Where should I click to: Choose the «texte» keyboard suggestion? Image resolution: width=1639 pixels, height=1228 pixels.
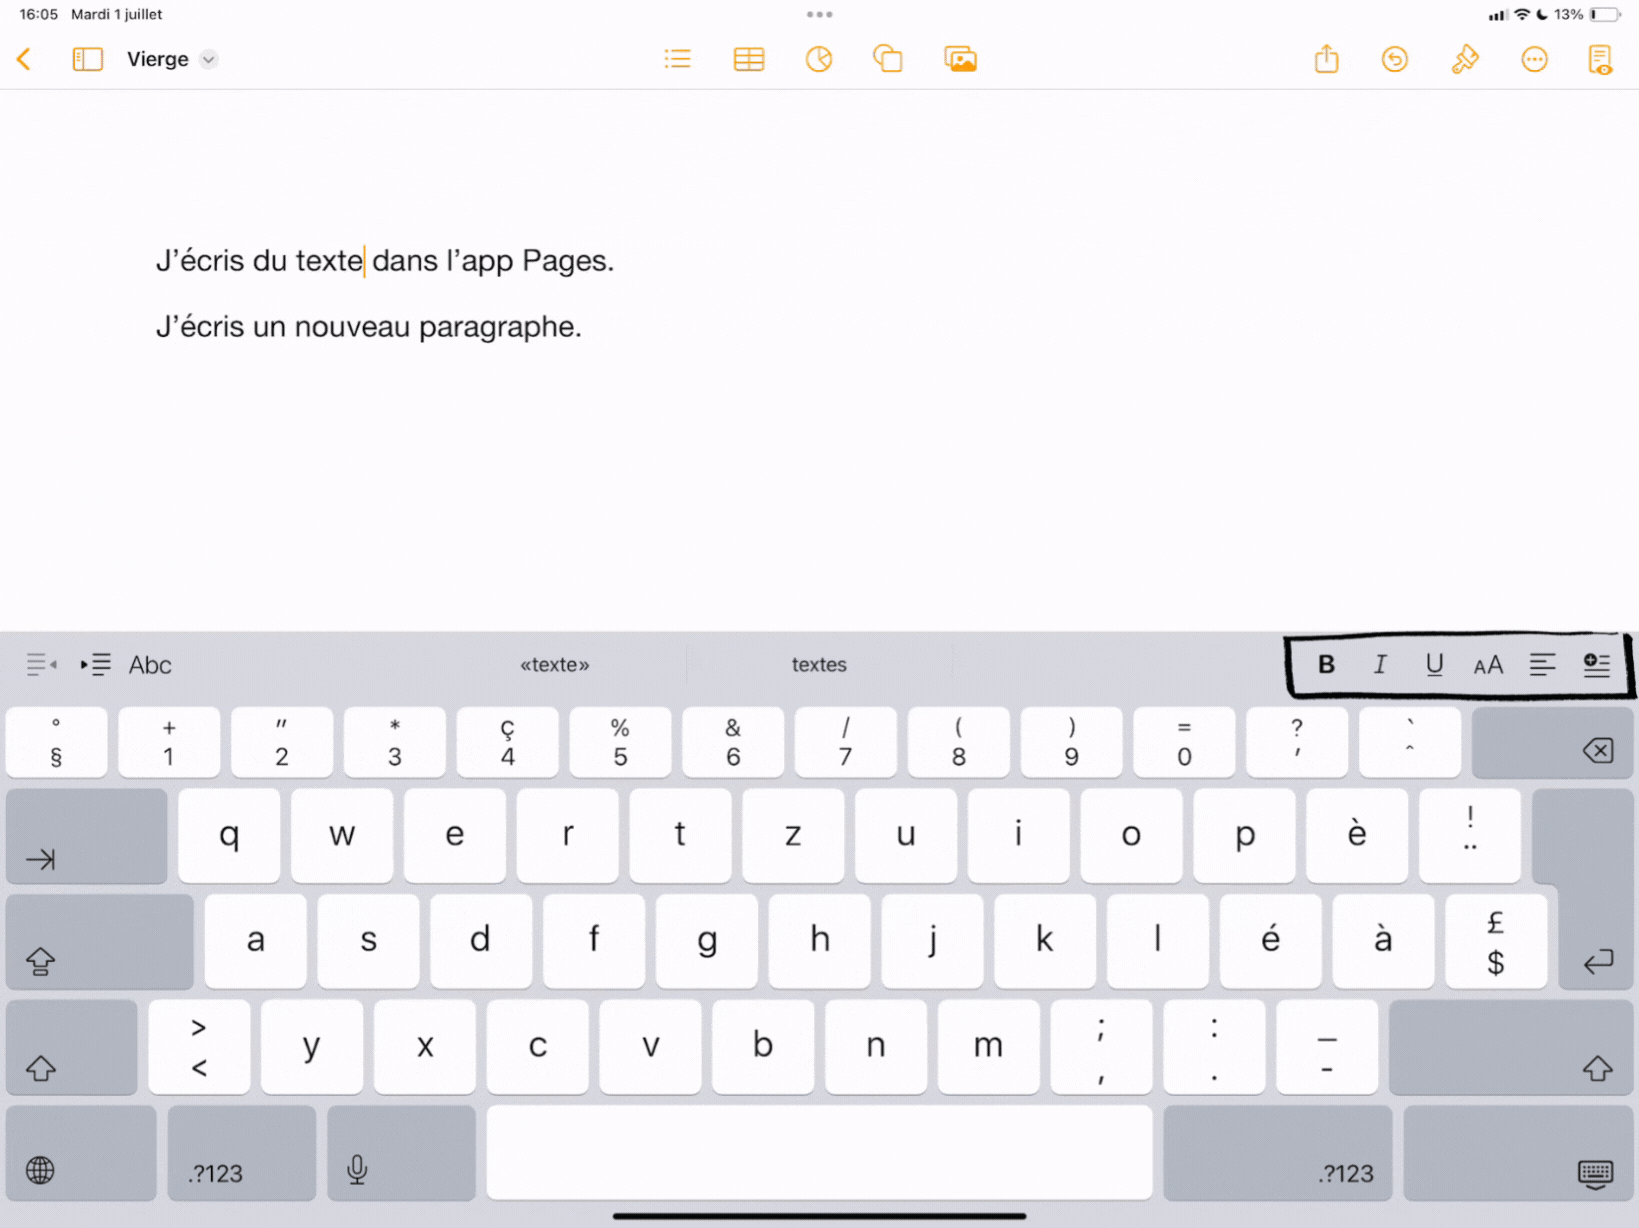tap(554, 665)
